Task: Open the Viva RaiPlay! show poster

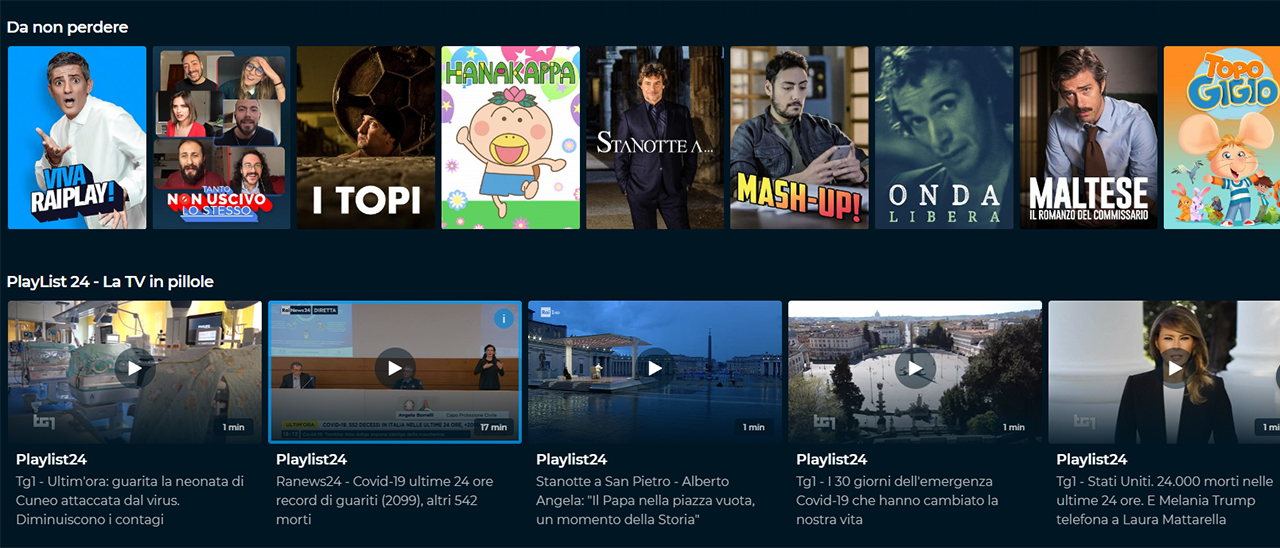Action: tap(77, 138)
